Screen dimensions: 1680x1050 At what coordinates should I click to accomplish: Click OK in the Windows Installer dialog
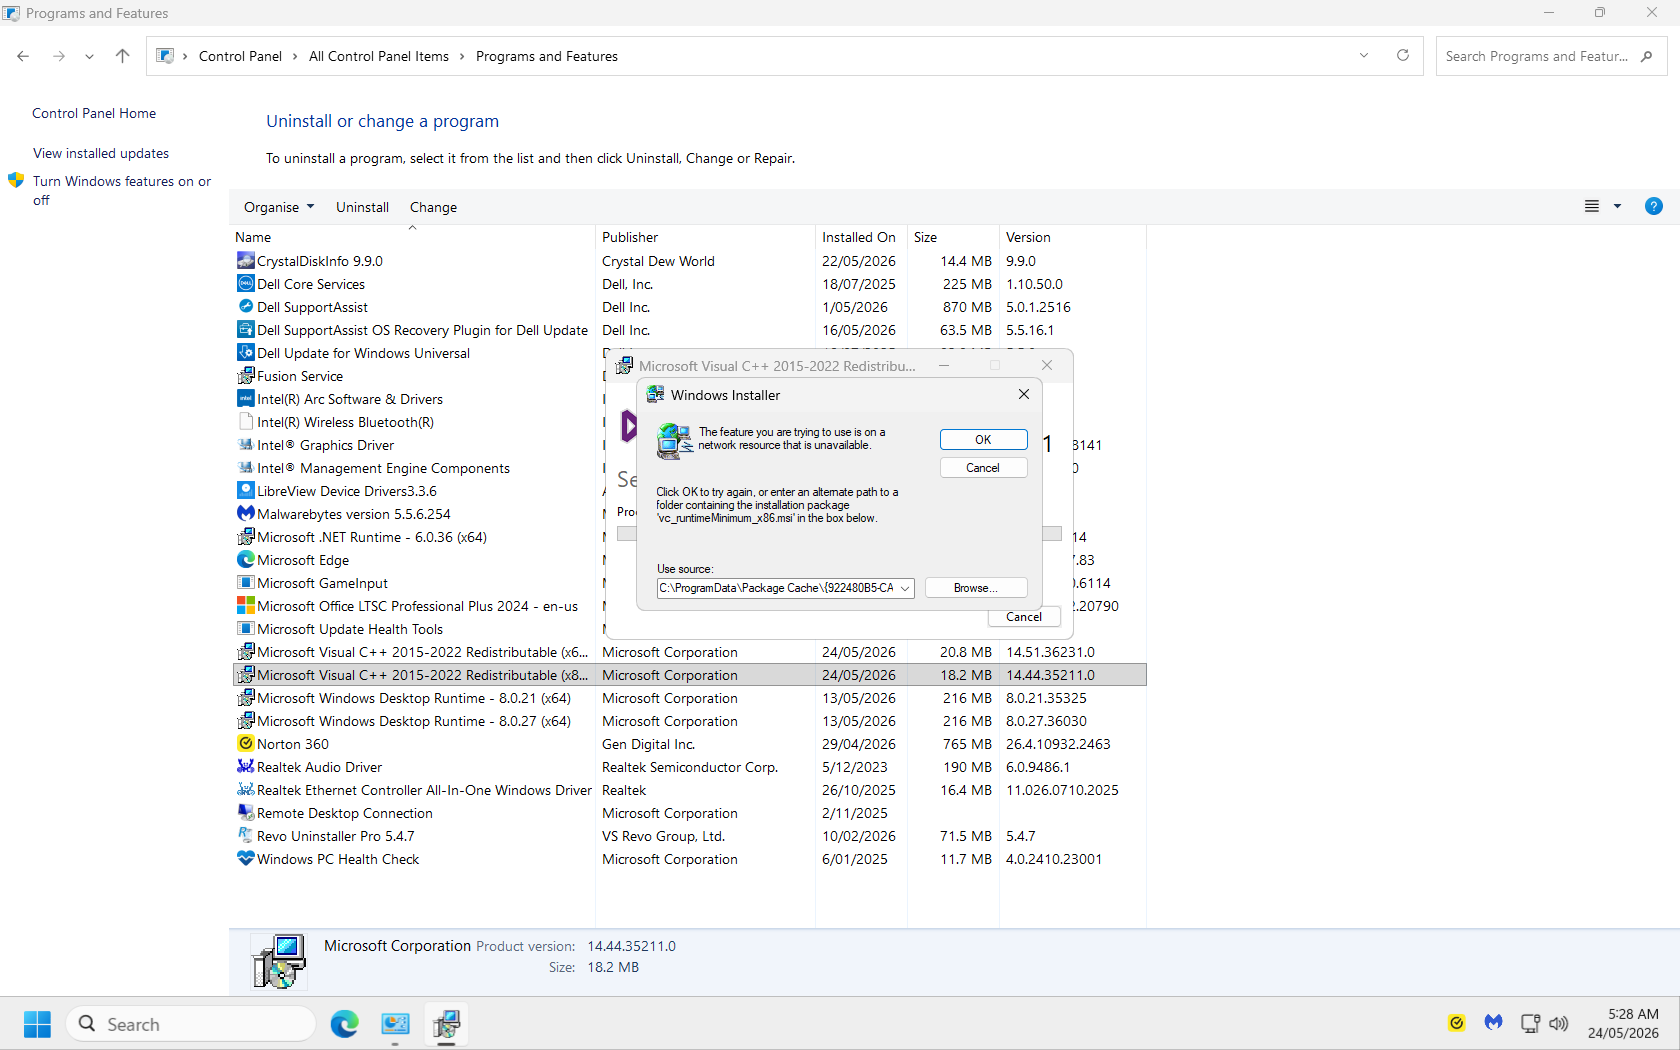983,440
